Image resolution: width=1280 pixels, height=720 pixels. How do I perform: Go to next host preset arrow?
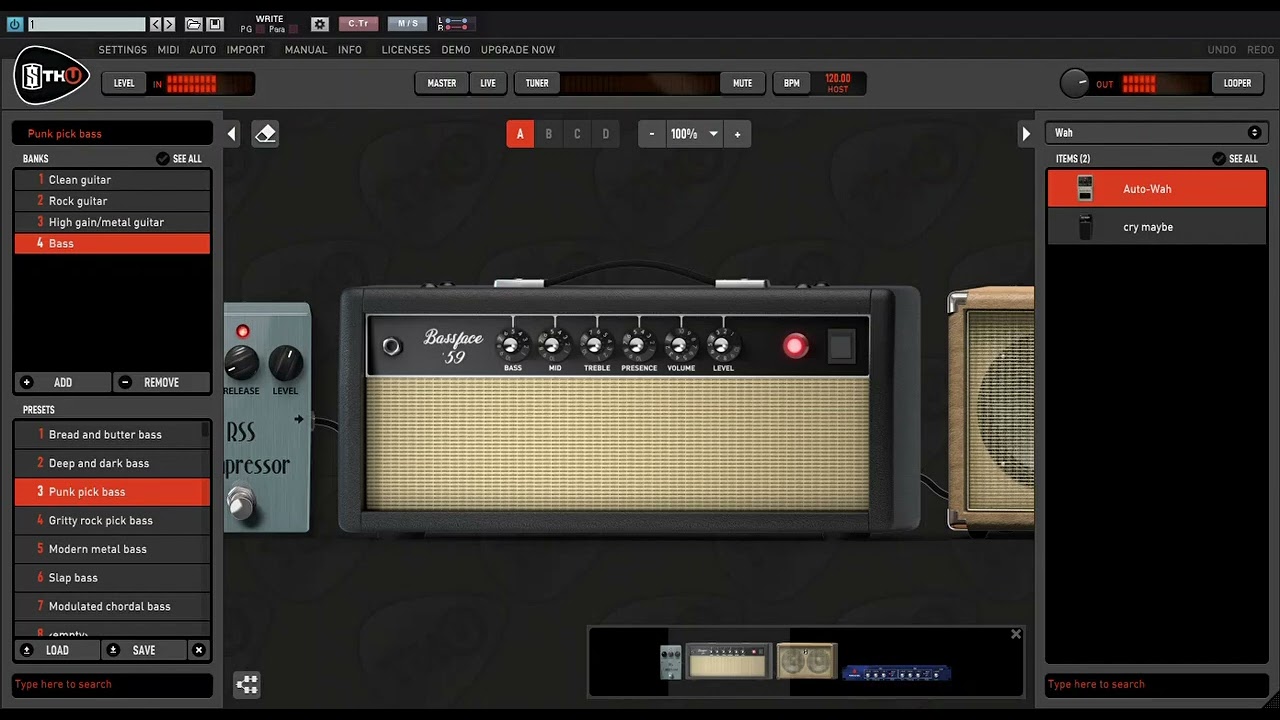coord(169,24)
